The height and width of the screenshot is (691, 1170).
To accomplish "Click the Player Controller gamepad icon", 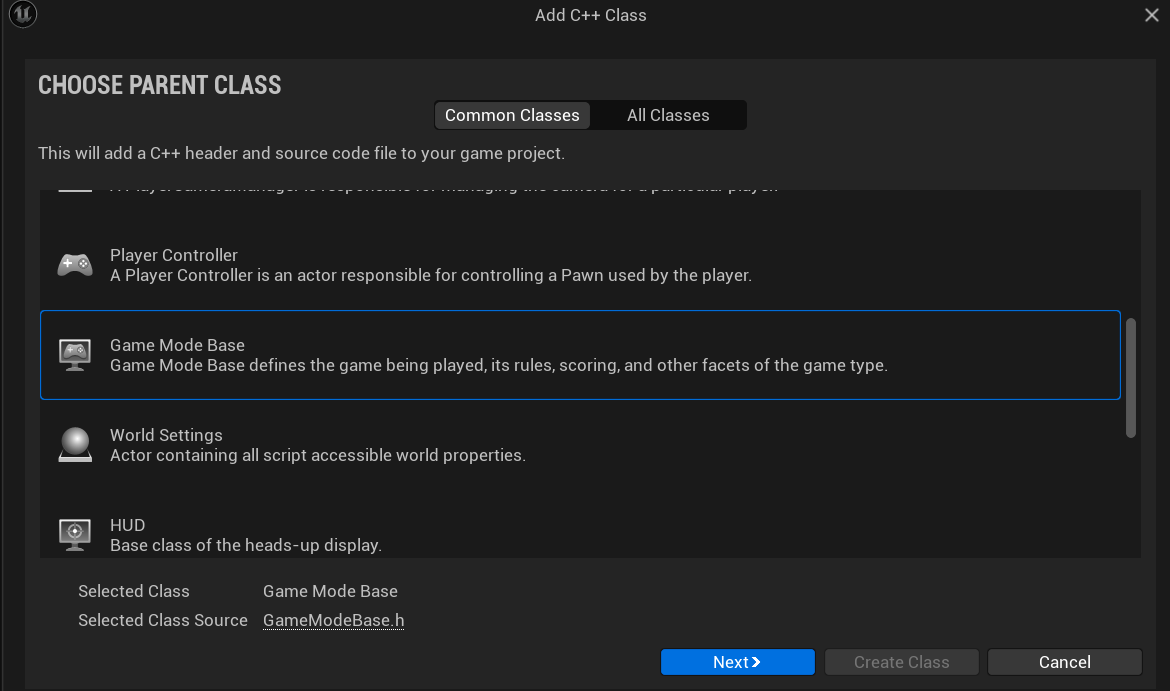I will pyautogui.click(x=75, y=265).
